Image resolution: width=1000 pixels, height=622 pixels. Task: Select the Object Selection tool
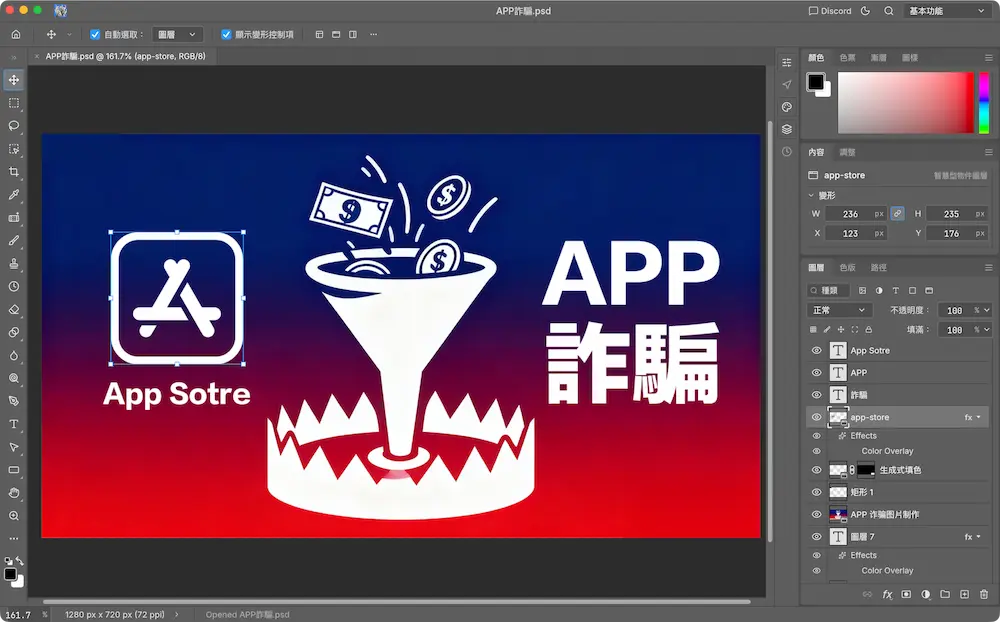(x=13, y=149)
